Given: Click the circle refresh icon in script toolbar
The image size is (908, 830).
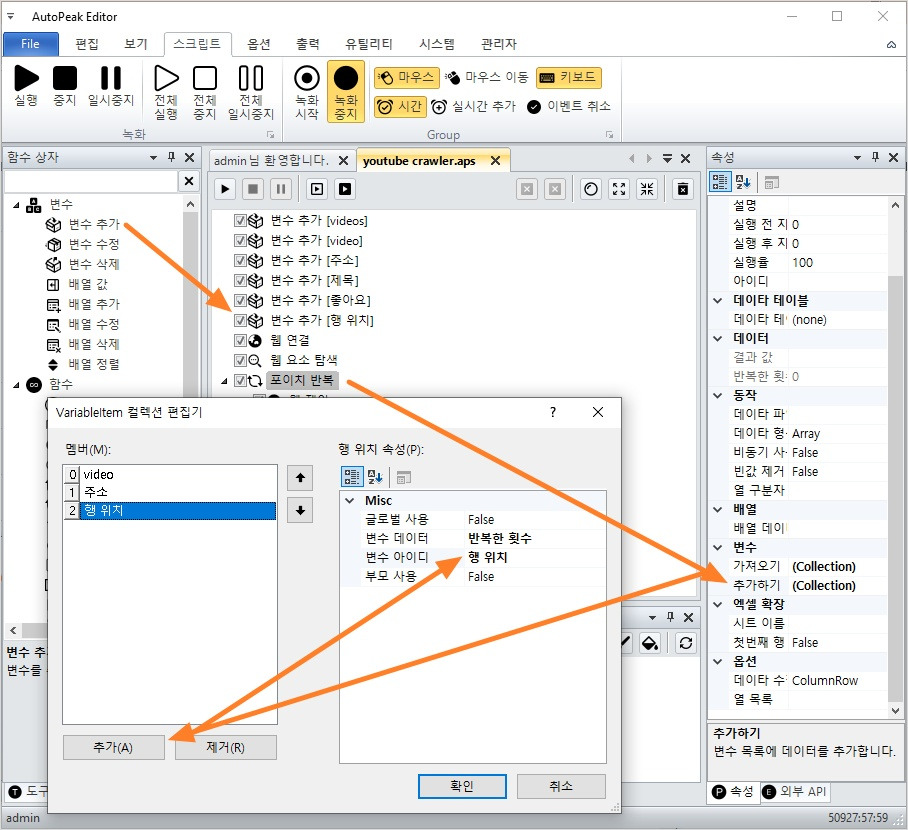Looking at the screenshot, I should pos(591,189).
